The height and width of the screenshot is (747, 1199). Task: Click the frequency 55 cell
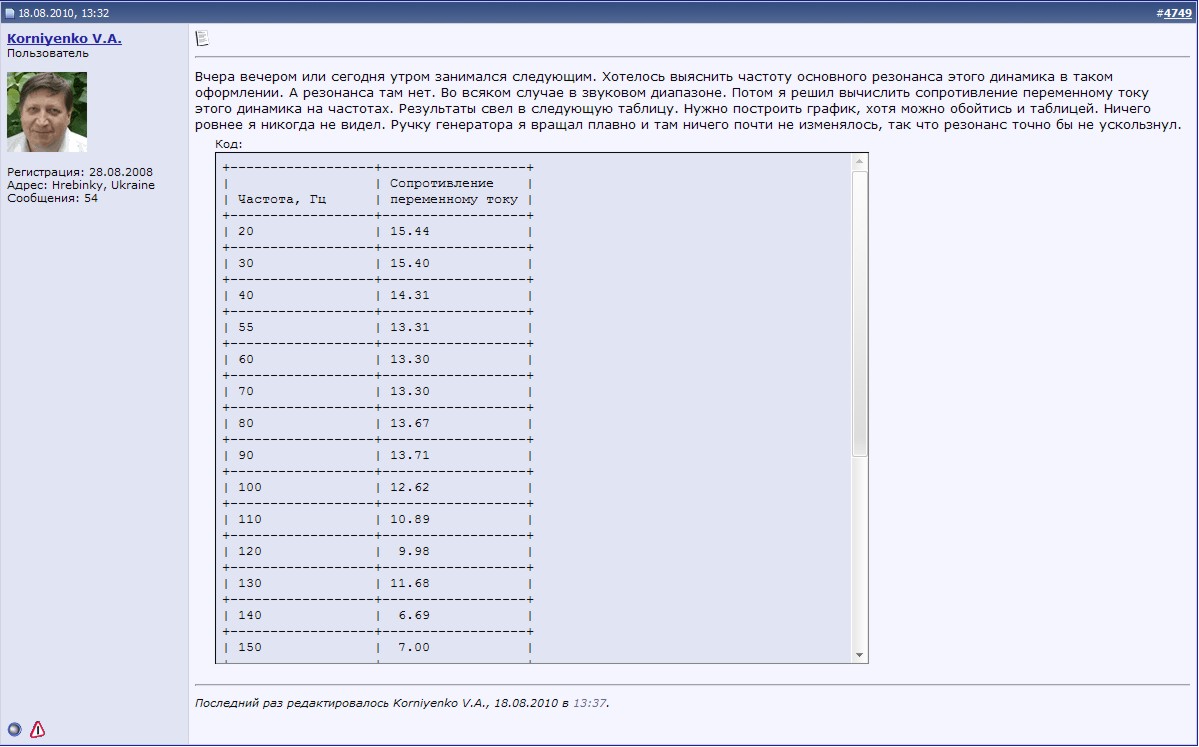tap(245, 327)
